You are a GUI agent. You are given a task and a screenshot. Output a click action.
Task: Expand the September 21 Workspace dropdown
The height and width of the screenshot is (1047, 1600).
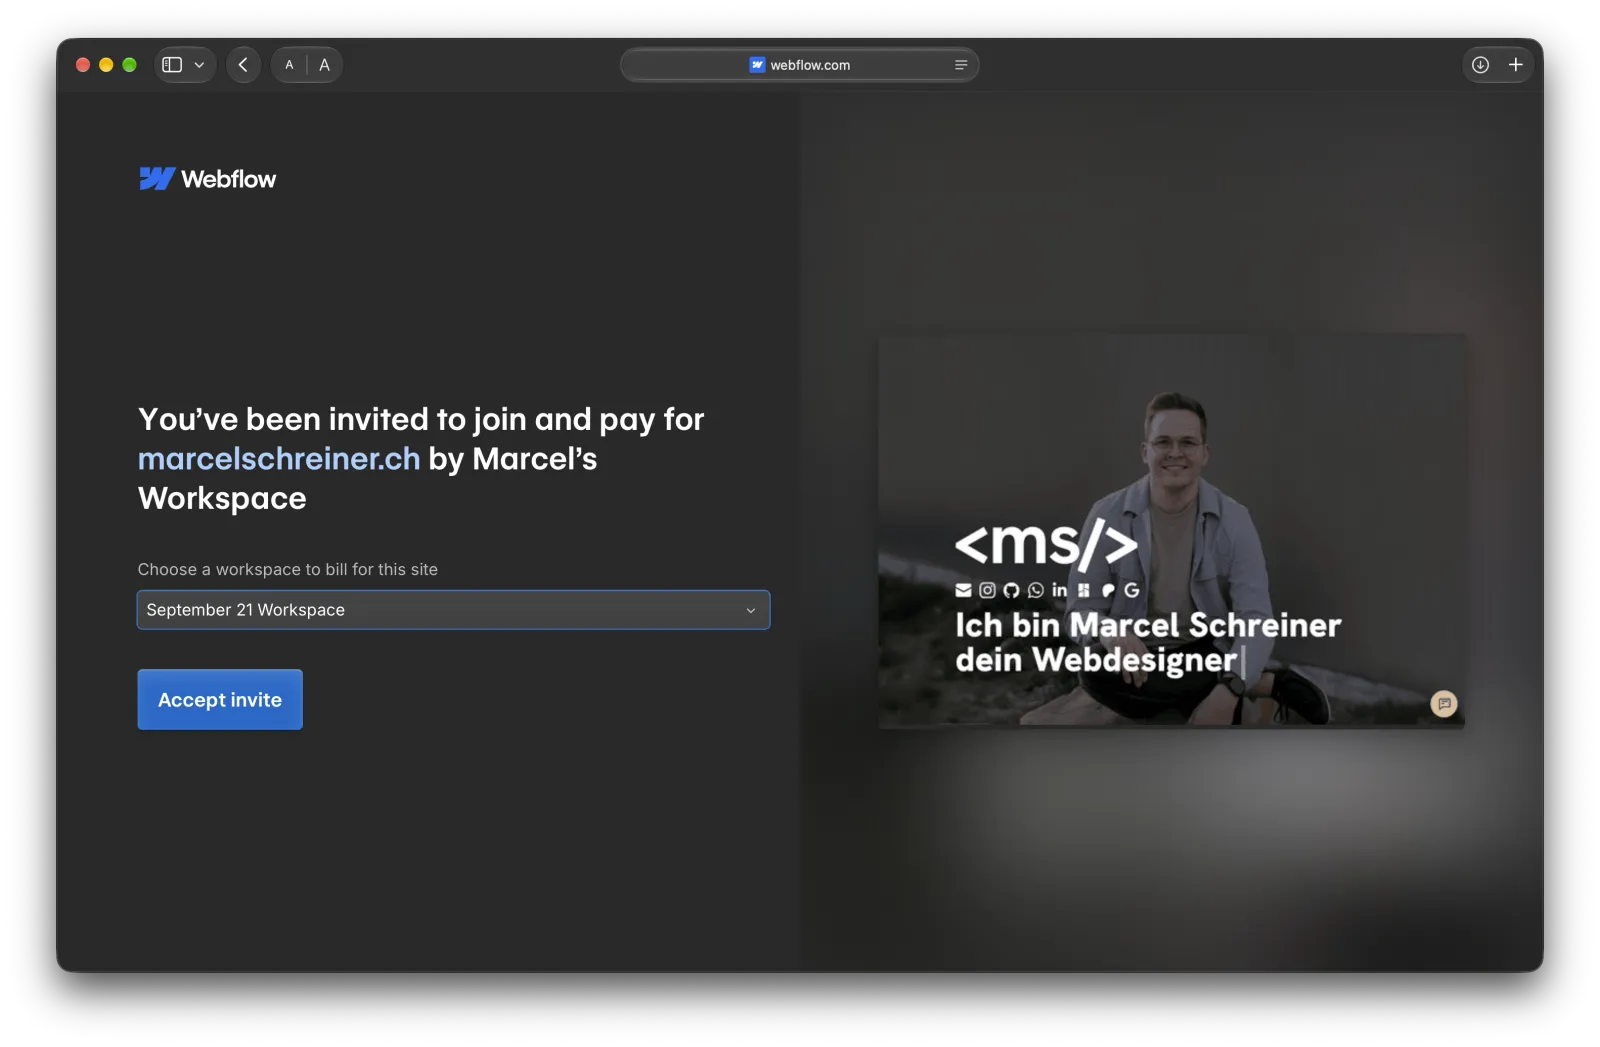pyautogui.click(x=453, y=610)
